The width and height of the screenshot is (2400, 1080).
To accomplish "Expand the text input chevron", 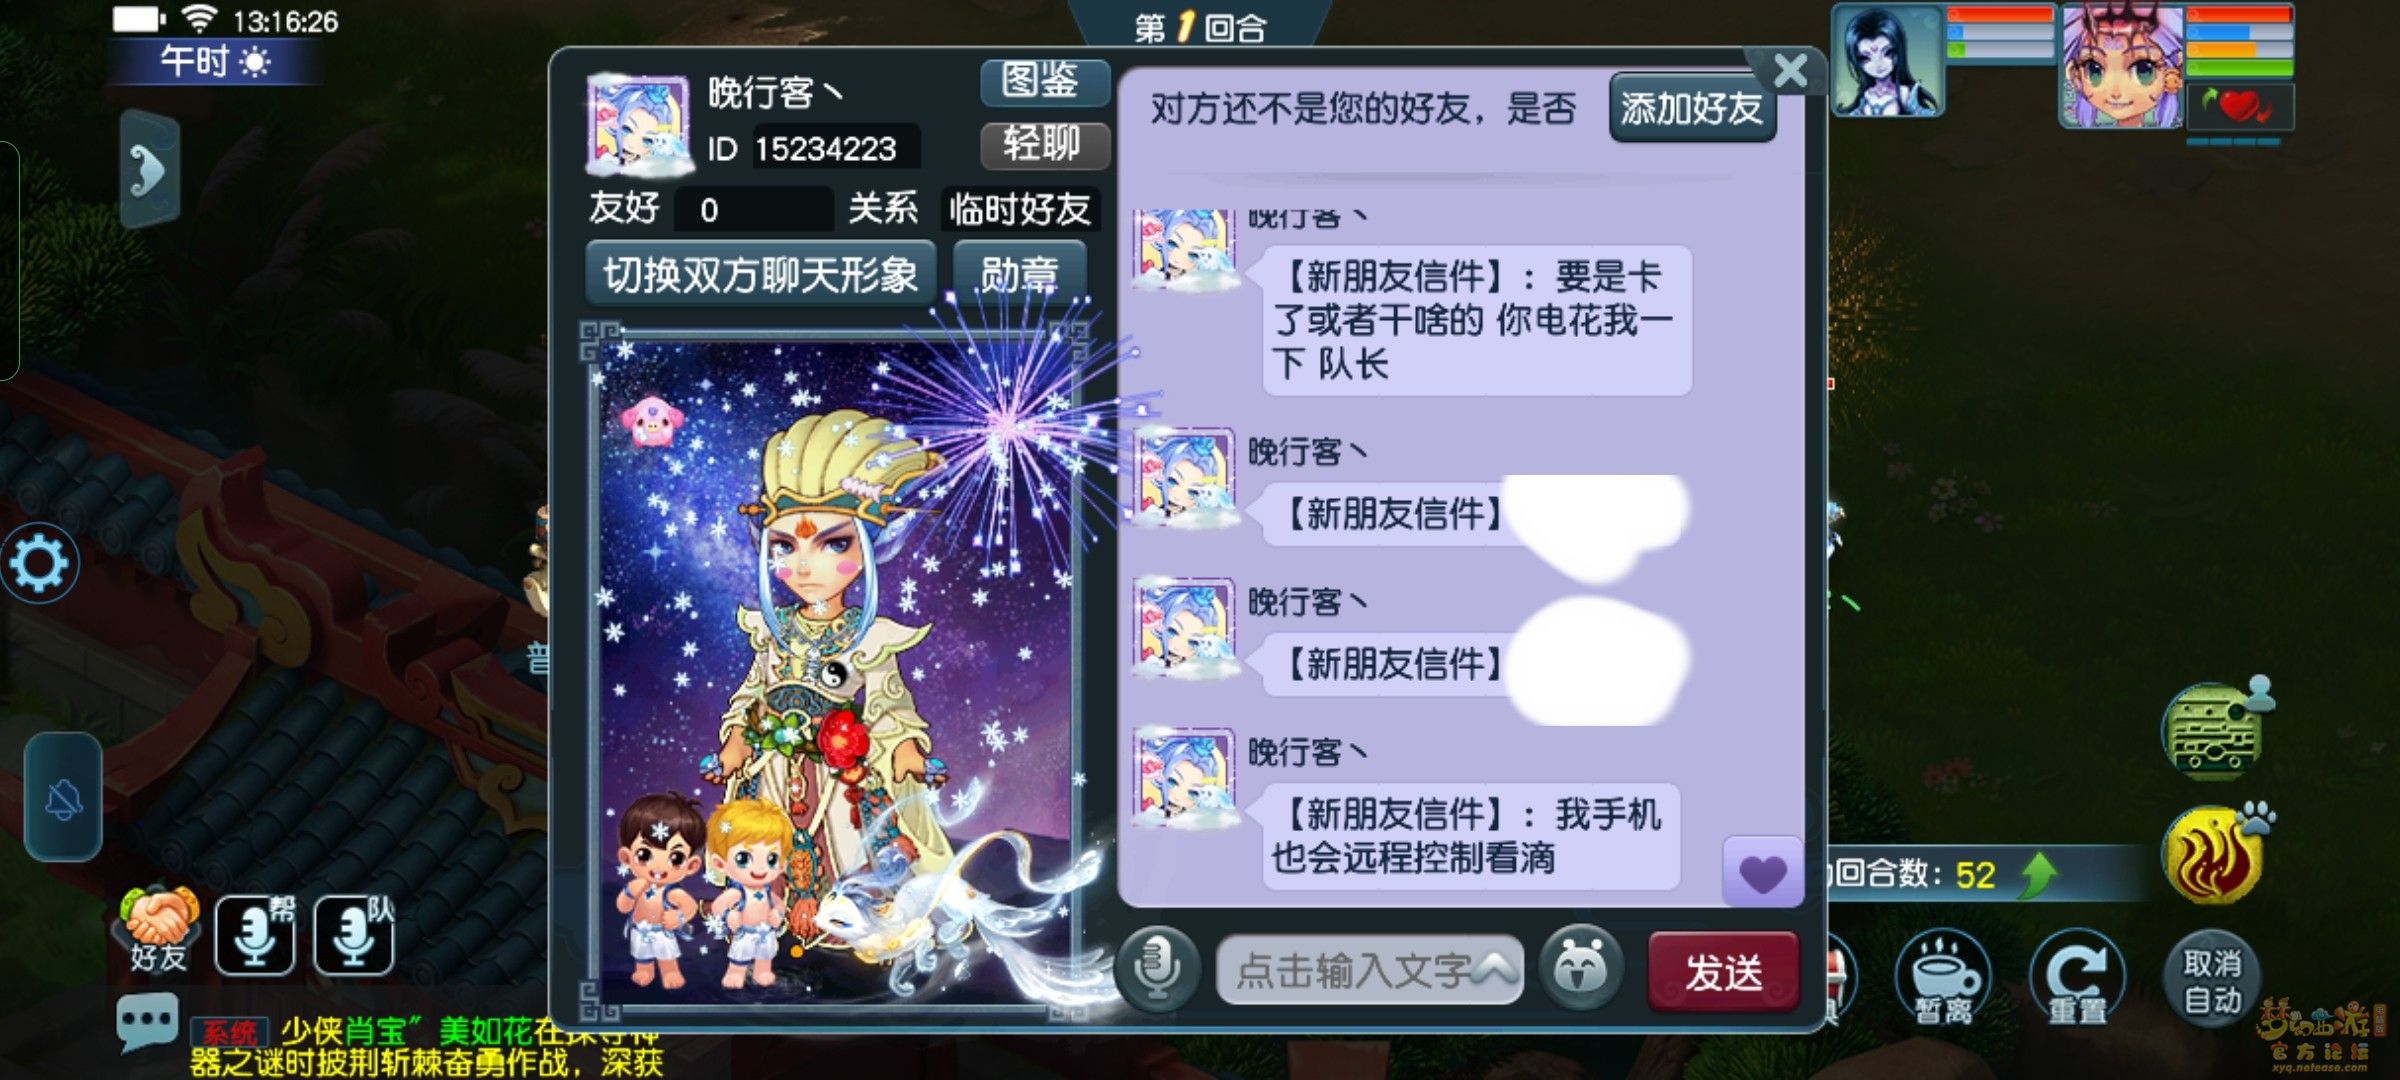I will pos(1494,966).
